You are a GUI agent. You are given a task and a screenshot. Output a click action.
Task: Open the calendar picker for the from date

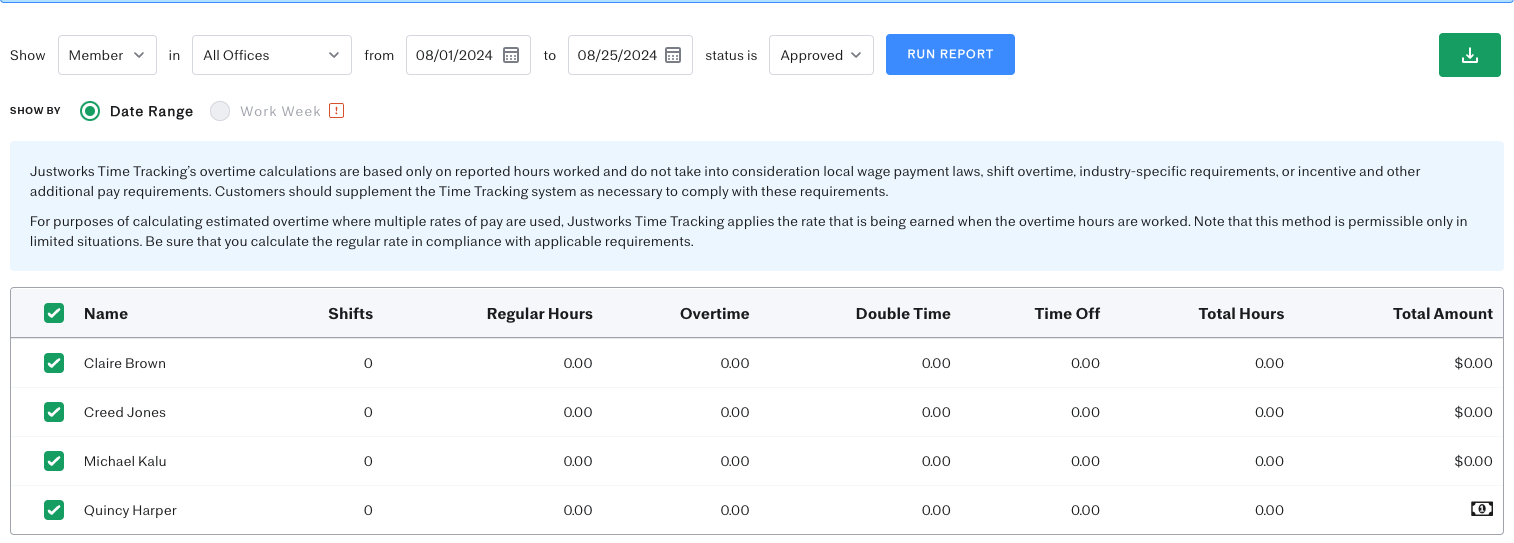[511, 55]
